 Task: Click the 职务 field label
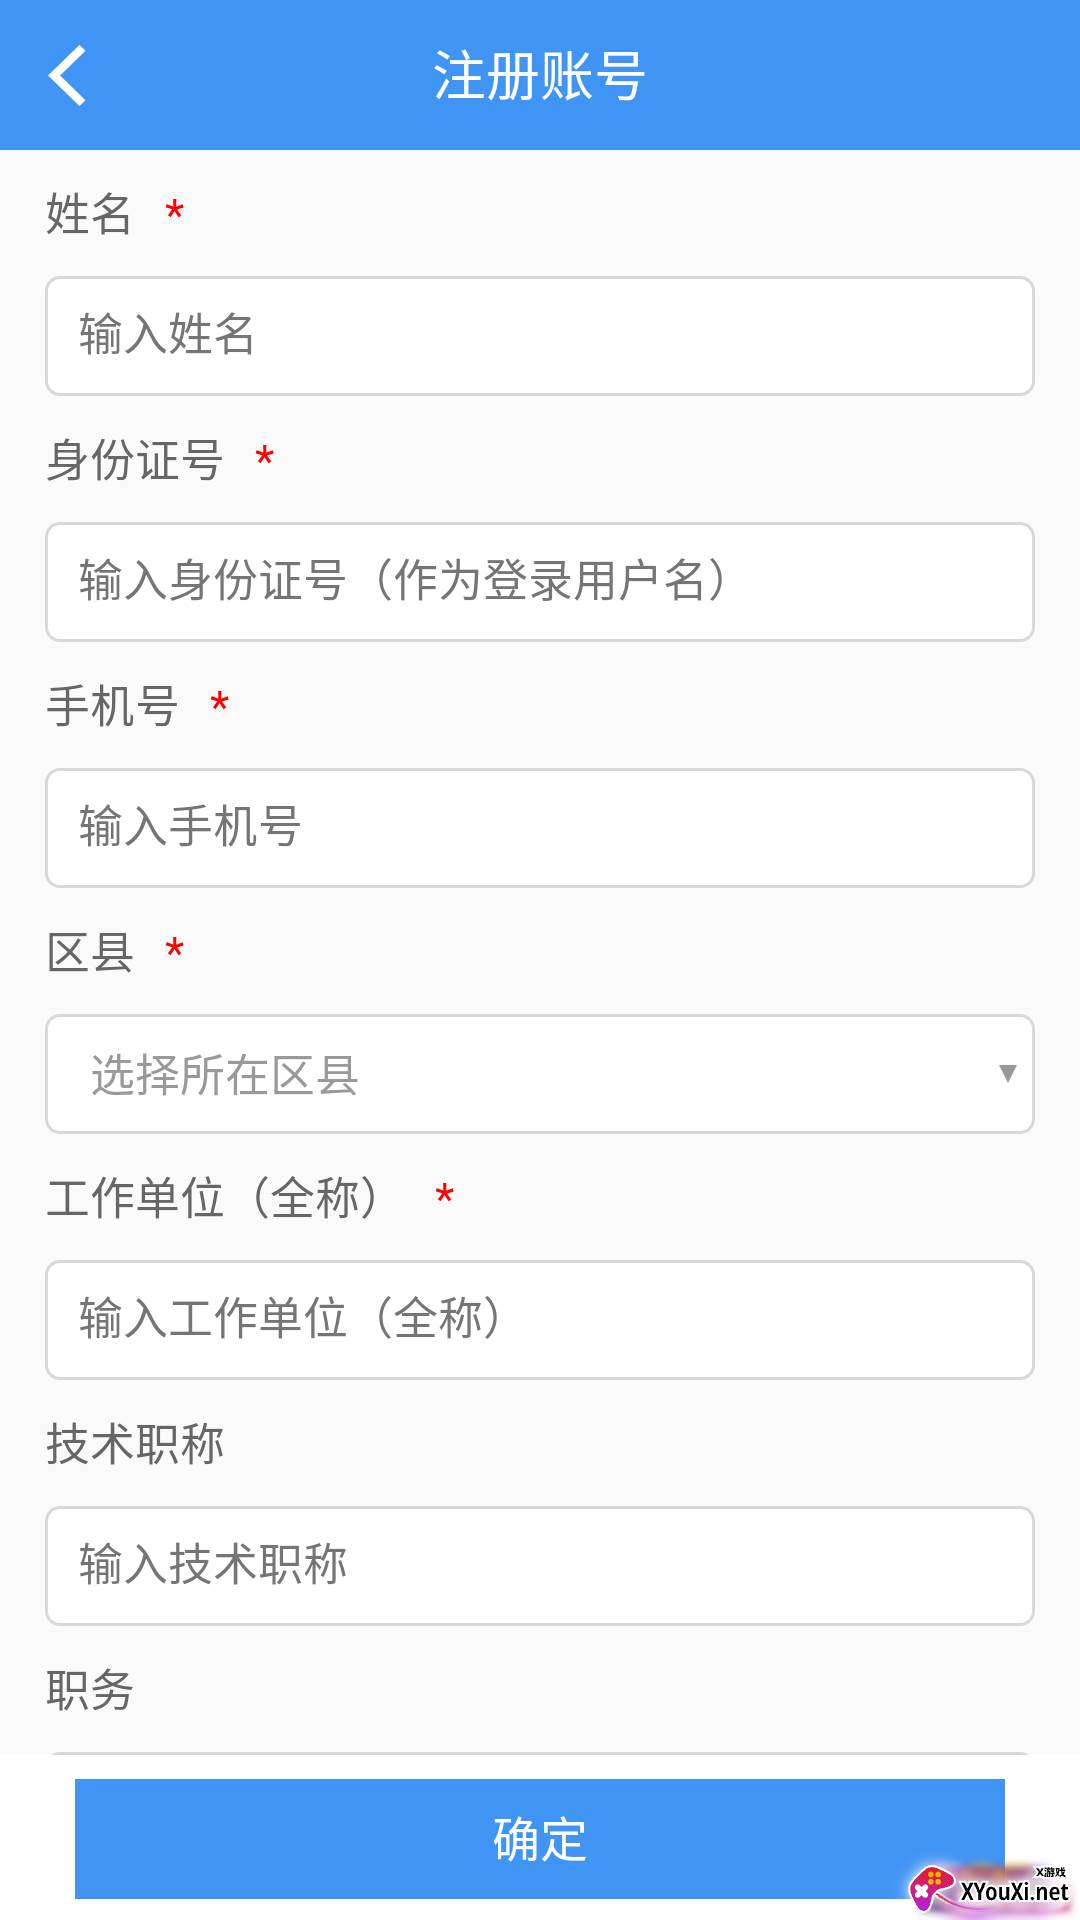pyautogui.click(x=90, y=1690)
